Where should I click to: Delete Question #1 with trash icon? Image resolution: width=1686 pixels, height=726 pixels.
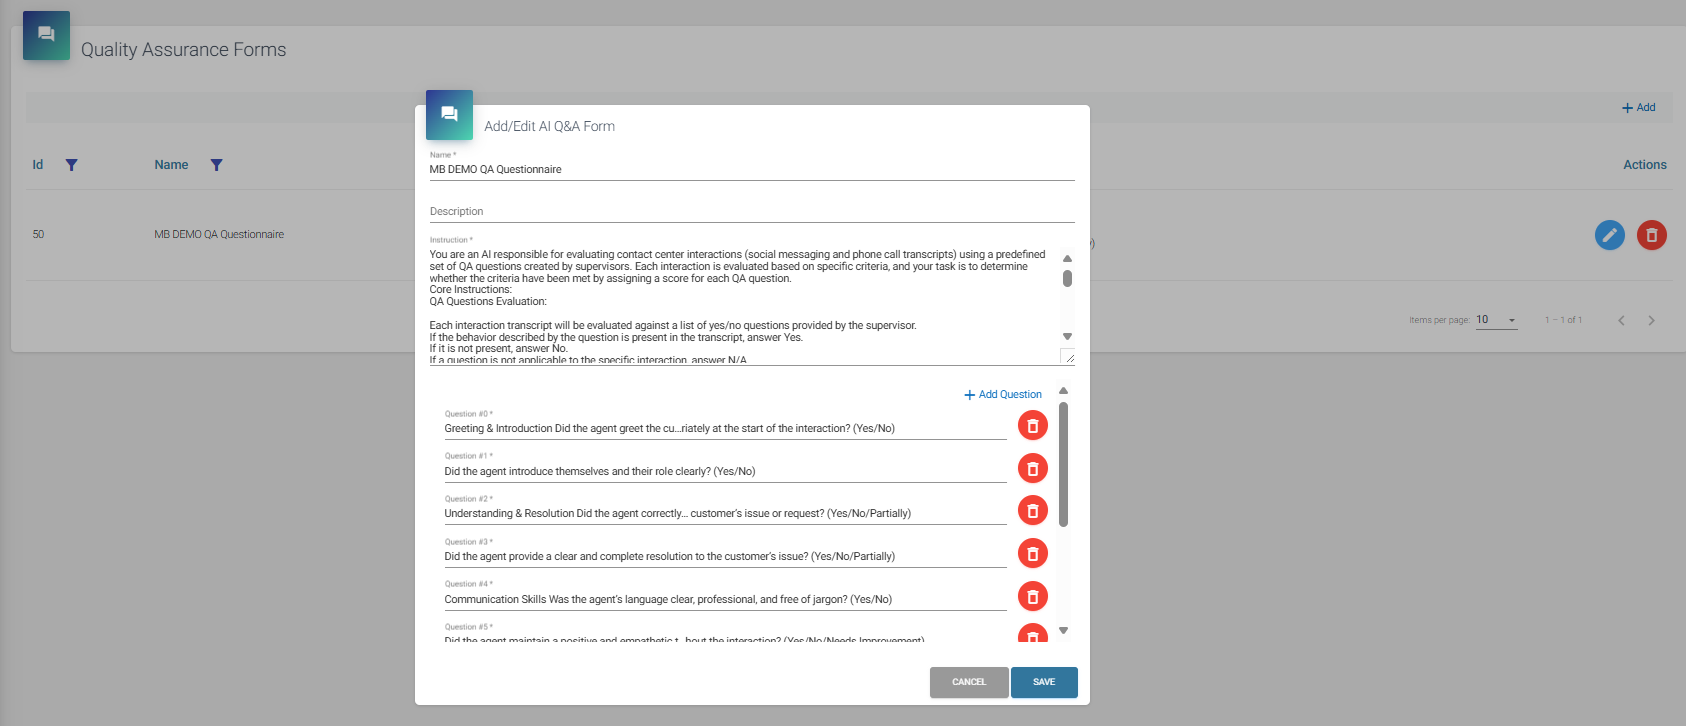tap(1032, 469)
